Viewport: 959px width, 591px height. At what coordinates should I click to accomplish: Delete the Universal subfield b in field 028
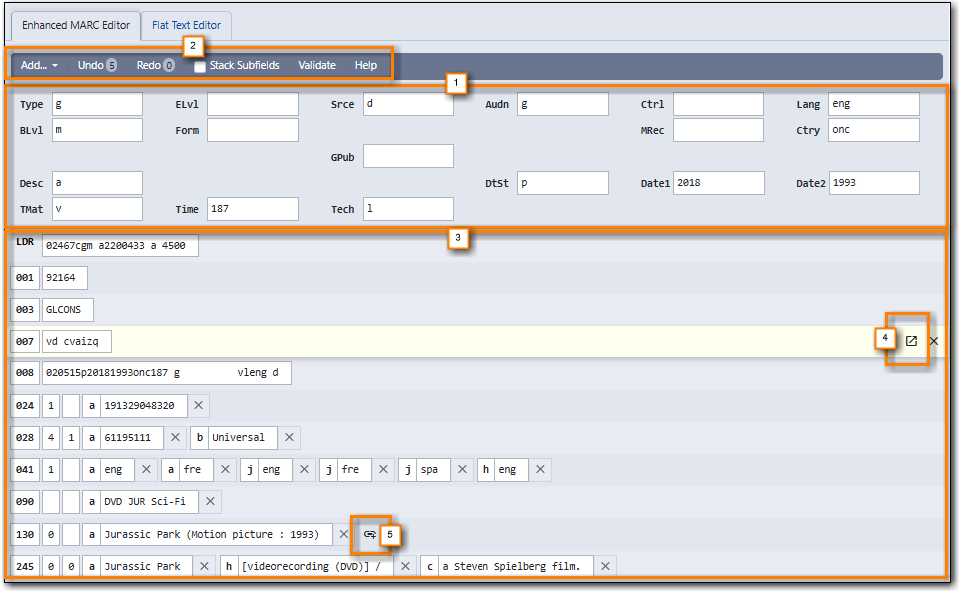tap(289, 437)
